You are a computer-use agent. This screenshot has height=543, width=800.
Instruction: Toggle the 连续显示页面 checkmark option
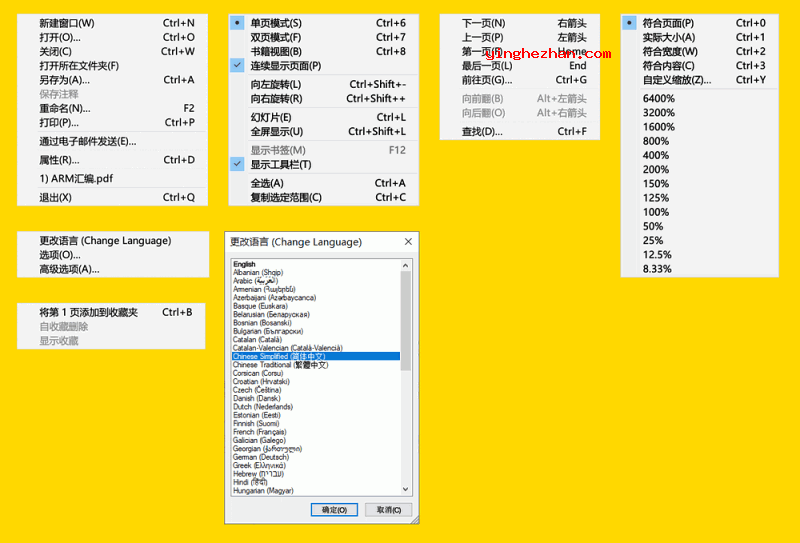[x=285, y=65]
